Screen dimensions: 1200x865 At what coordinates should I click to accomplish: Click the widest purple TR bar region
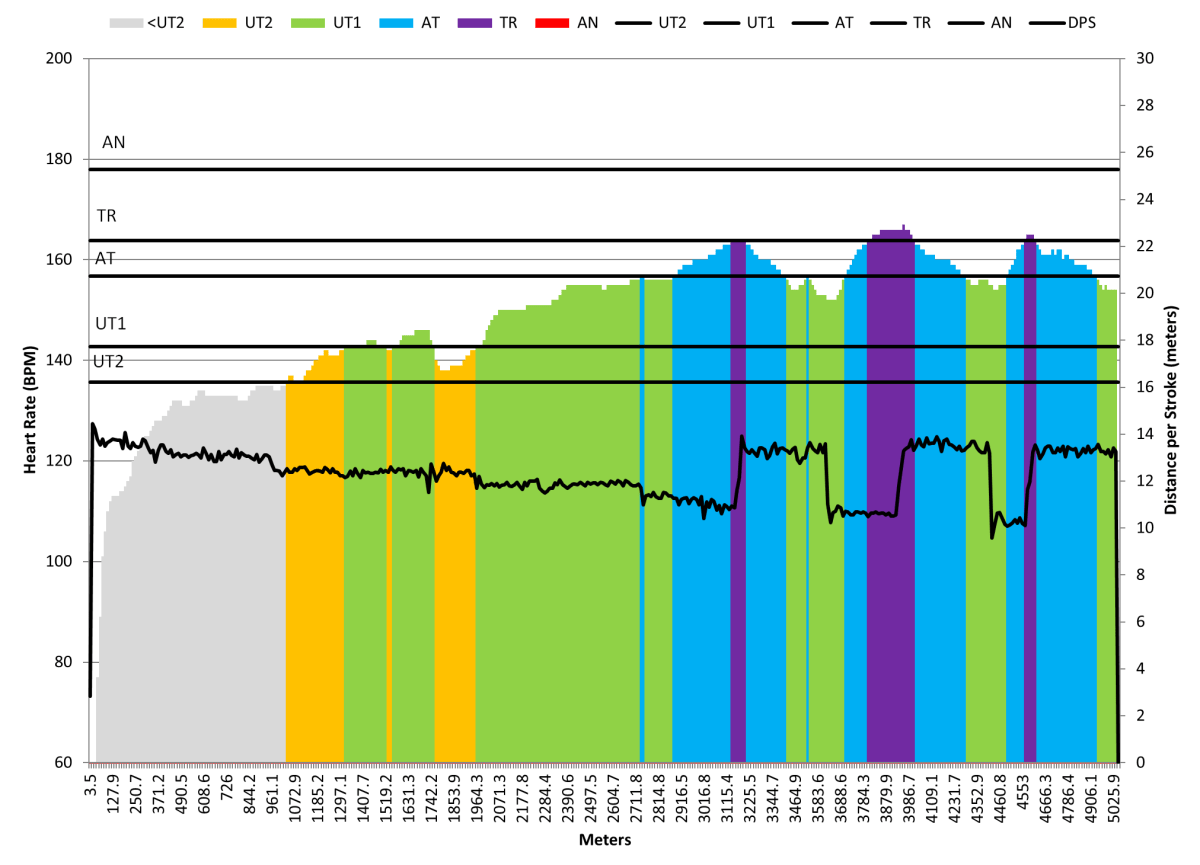(890, 500)
